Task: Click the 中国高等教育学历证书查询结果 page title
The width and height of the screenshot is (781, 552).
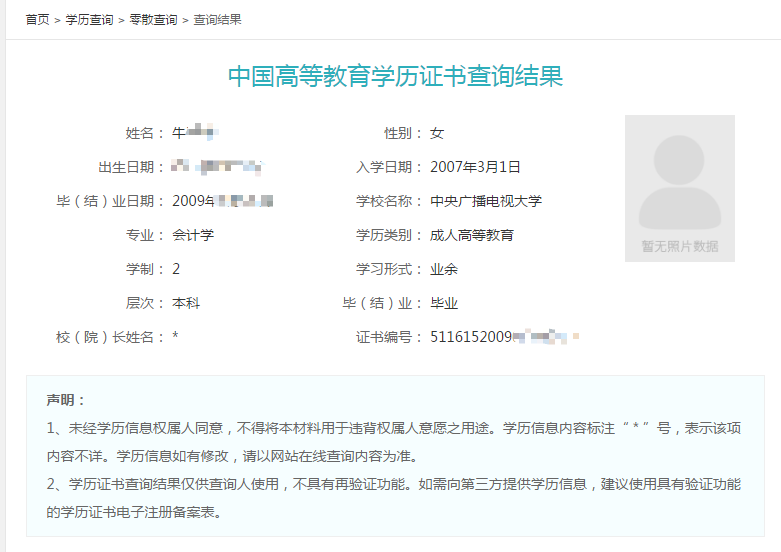Action: click(395, 77)
